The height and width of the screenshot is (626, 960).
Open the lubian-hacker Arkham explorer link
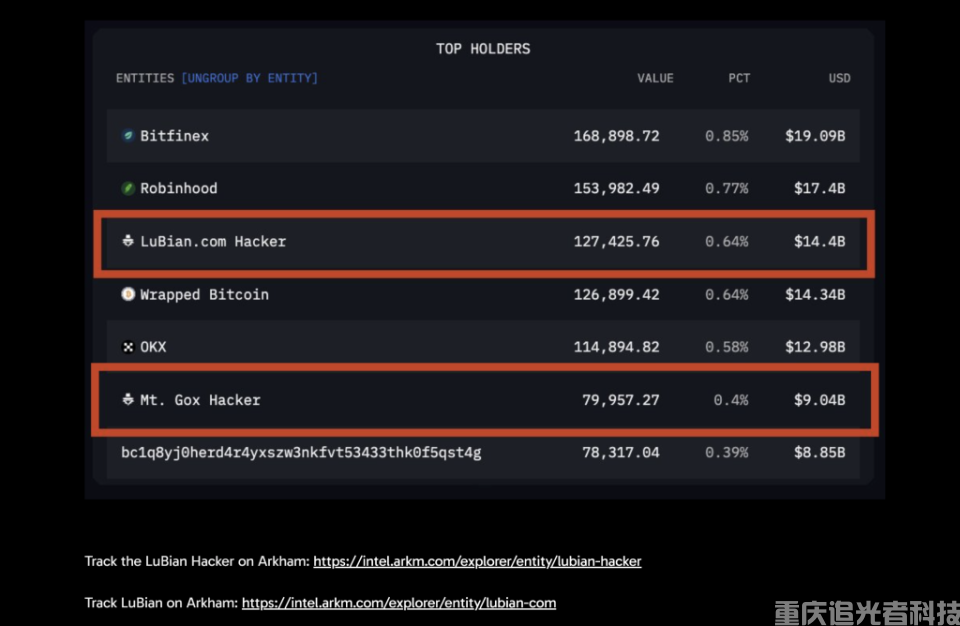(x=477, y=561)
